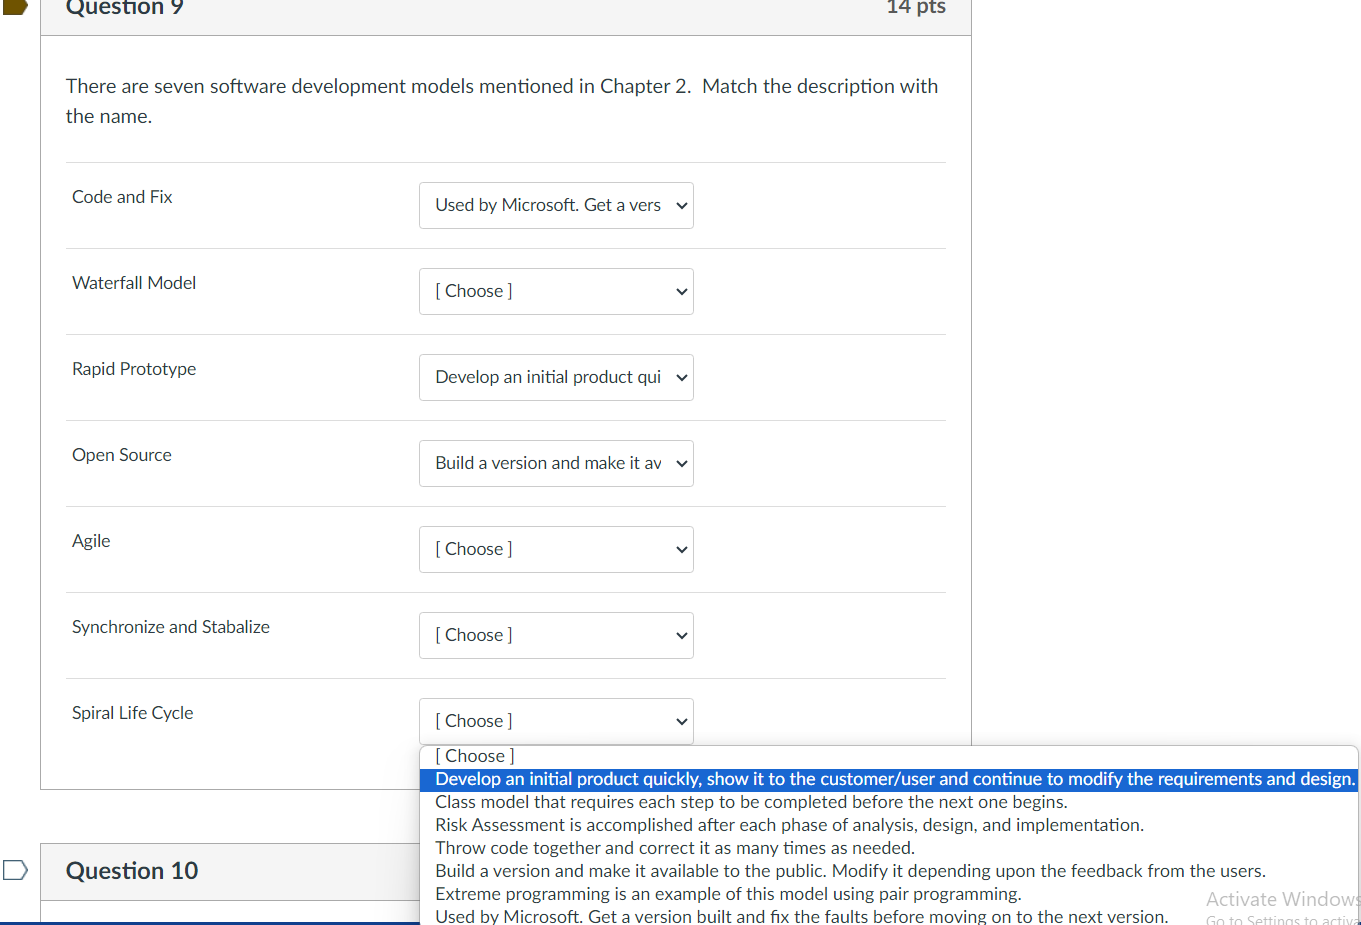Open the Waterfall Model answer dropdown
Viewport: 1361px width, 925px height.
point(556,291)
